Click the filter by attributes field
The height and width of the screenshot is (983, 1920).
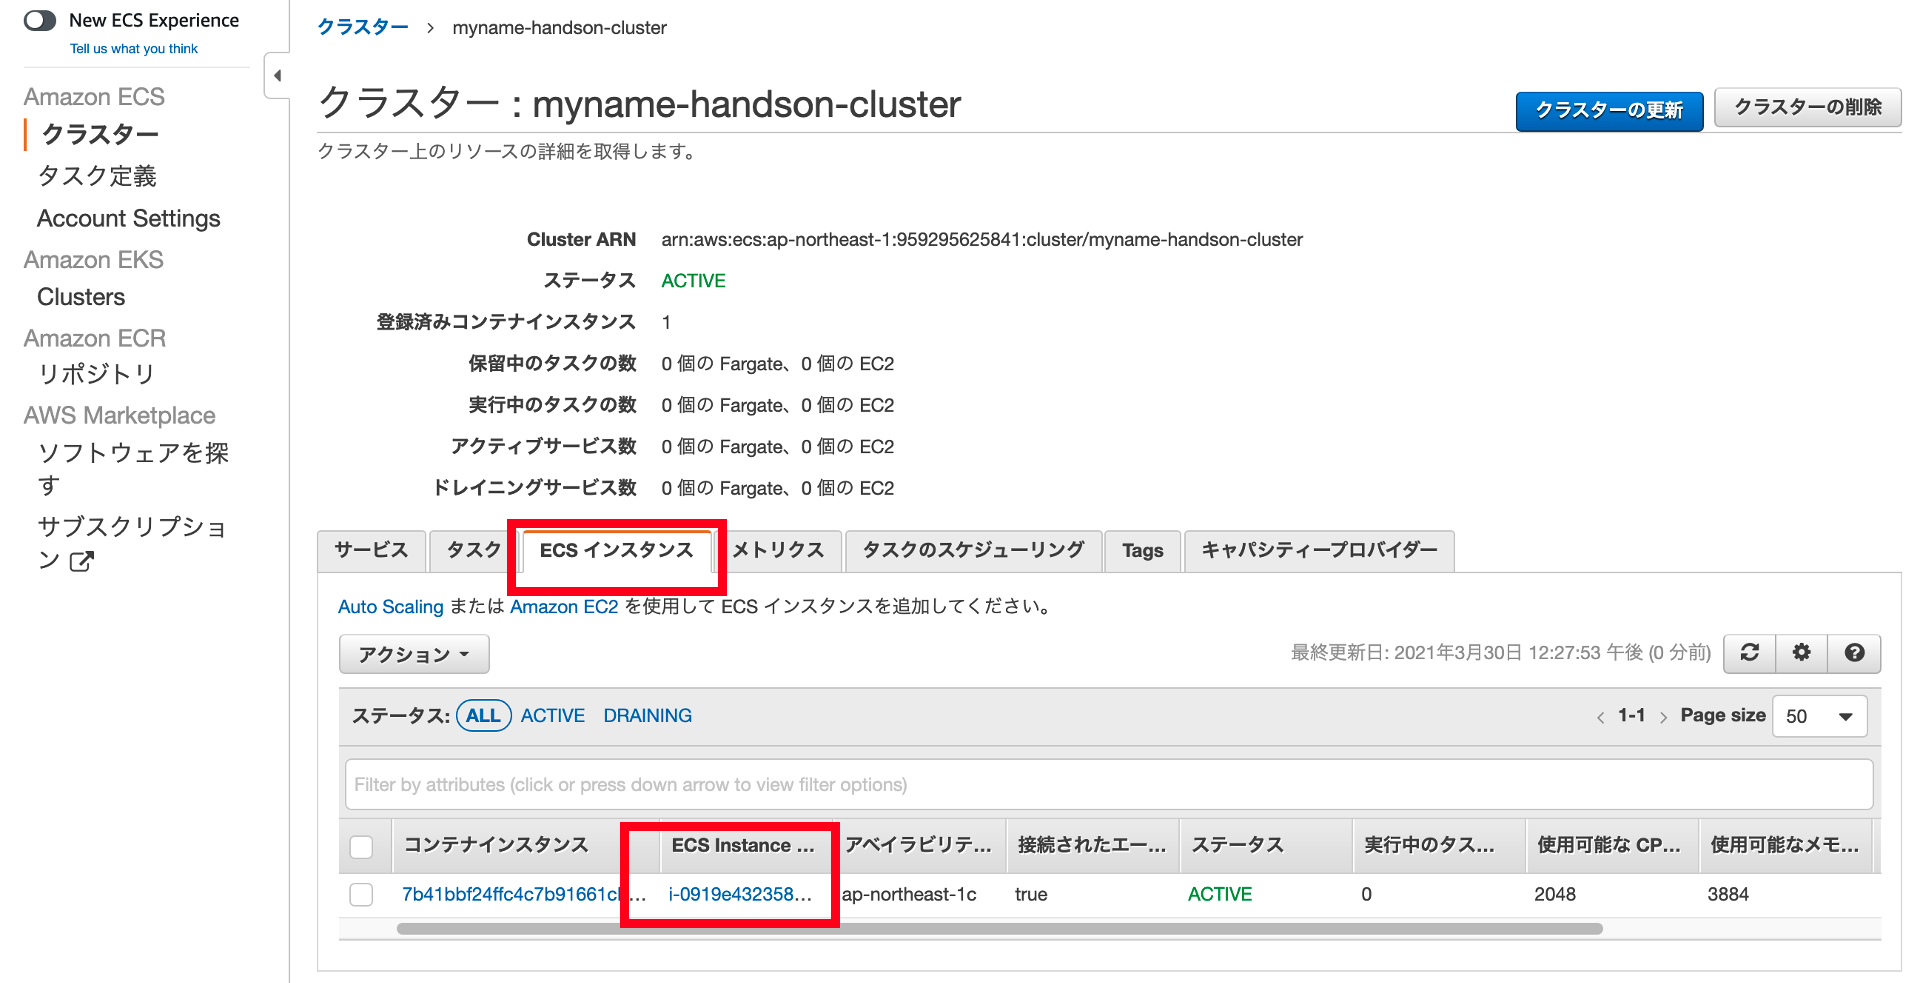(1109, 785)
